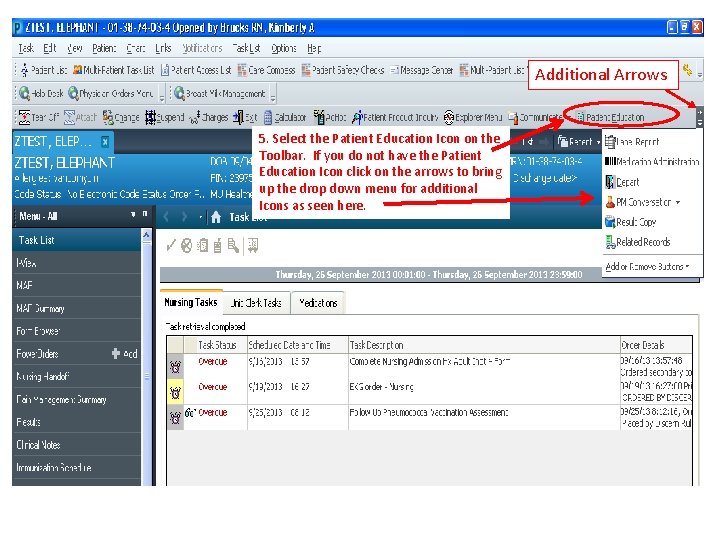Select Related Records from the overflow menu
The width and height of the screenshot is (720, 540).
638,242
